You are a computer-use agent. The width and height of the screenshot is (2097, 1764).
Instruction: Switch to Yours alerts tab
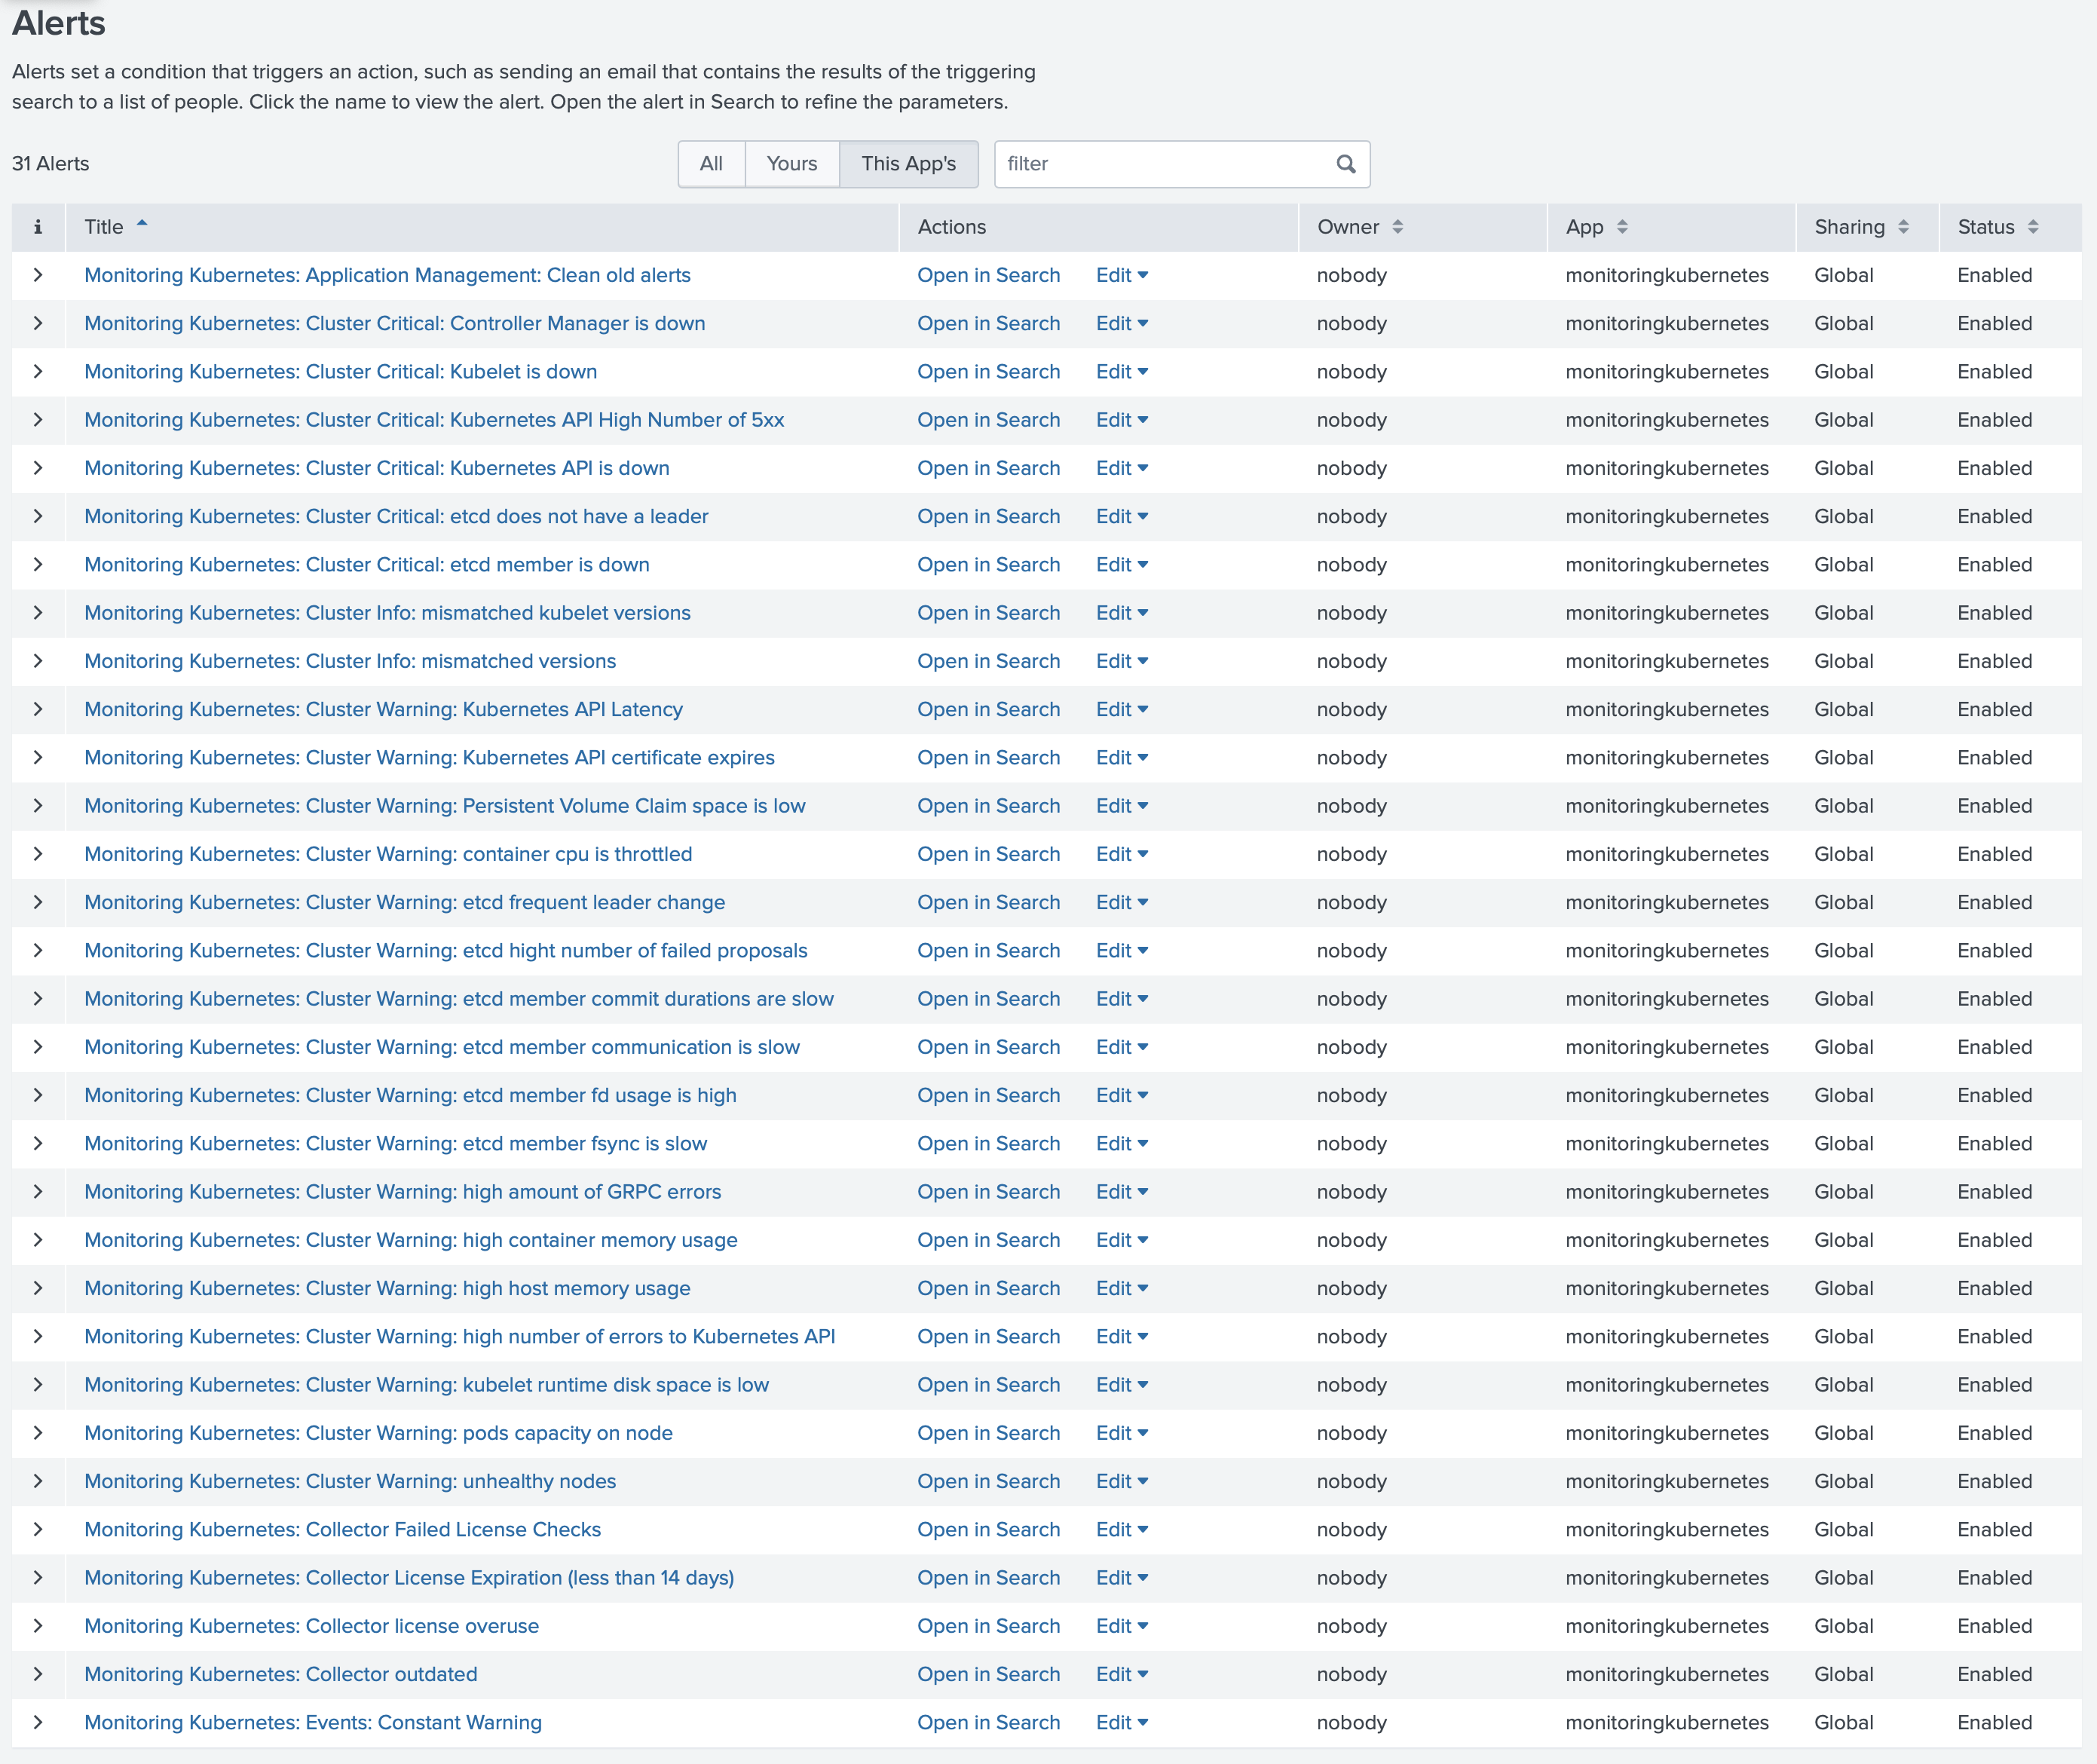(792, 164)
